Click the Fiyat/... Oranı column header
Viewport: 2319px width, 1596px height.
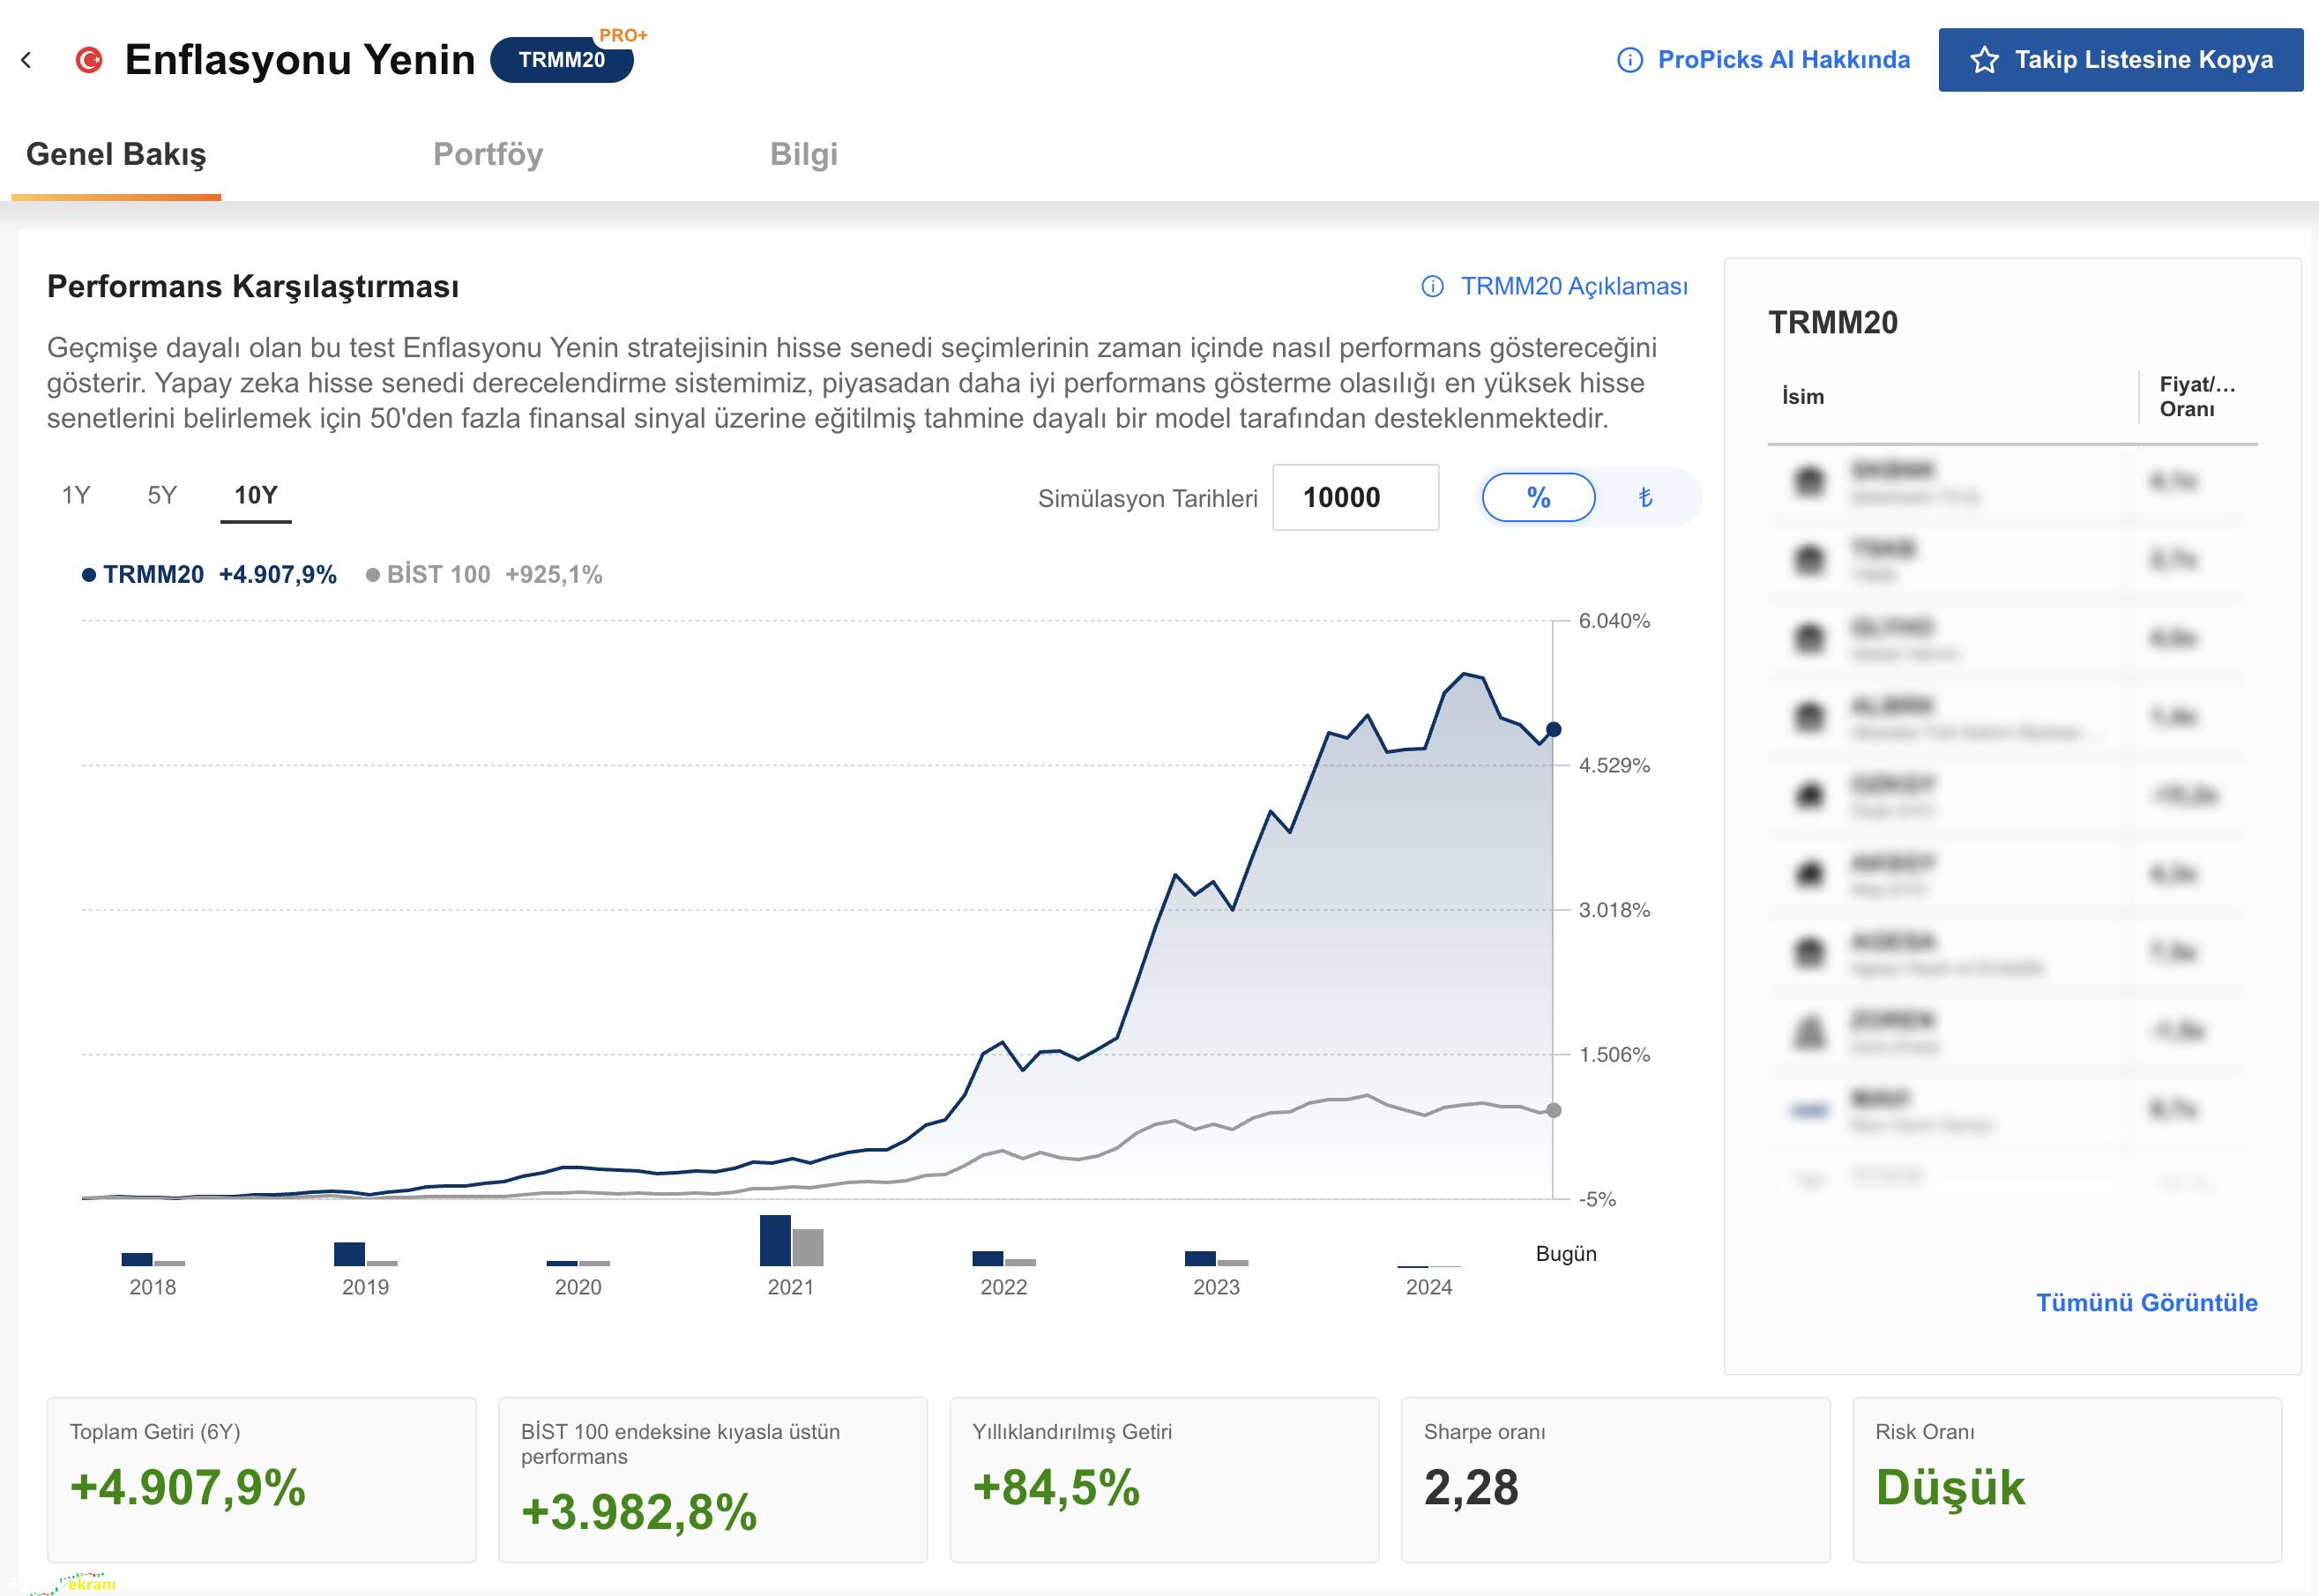[x=2197, y=397]
